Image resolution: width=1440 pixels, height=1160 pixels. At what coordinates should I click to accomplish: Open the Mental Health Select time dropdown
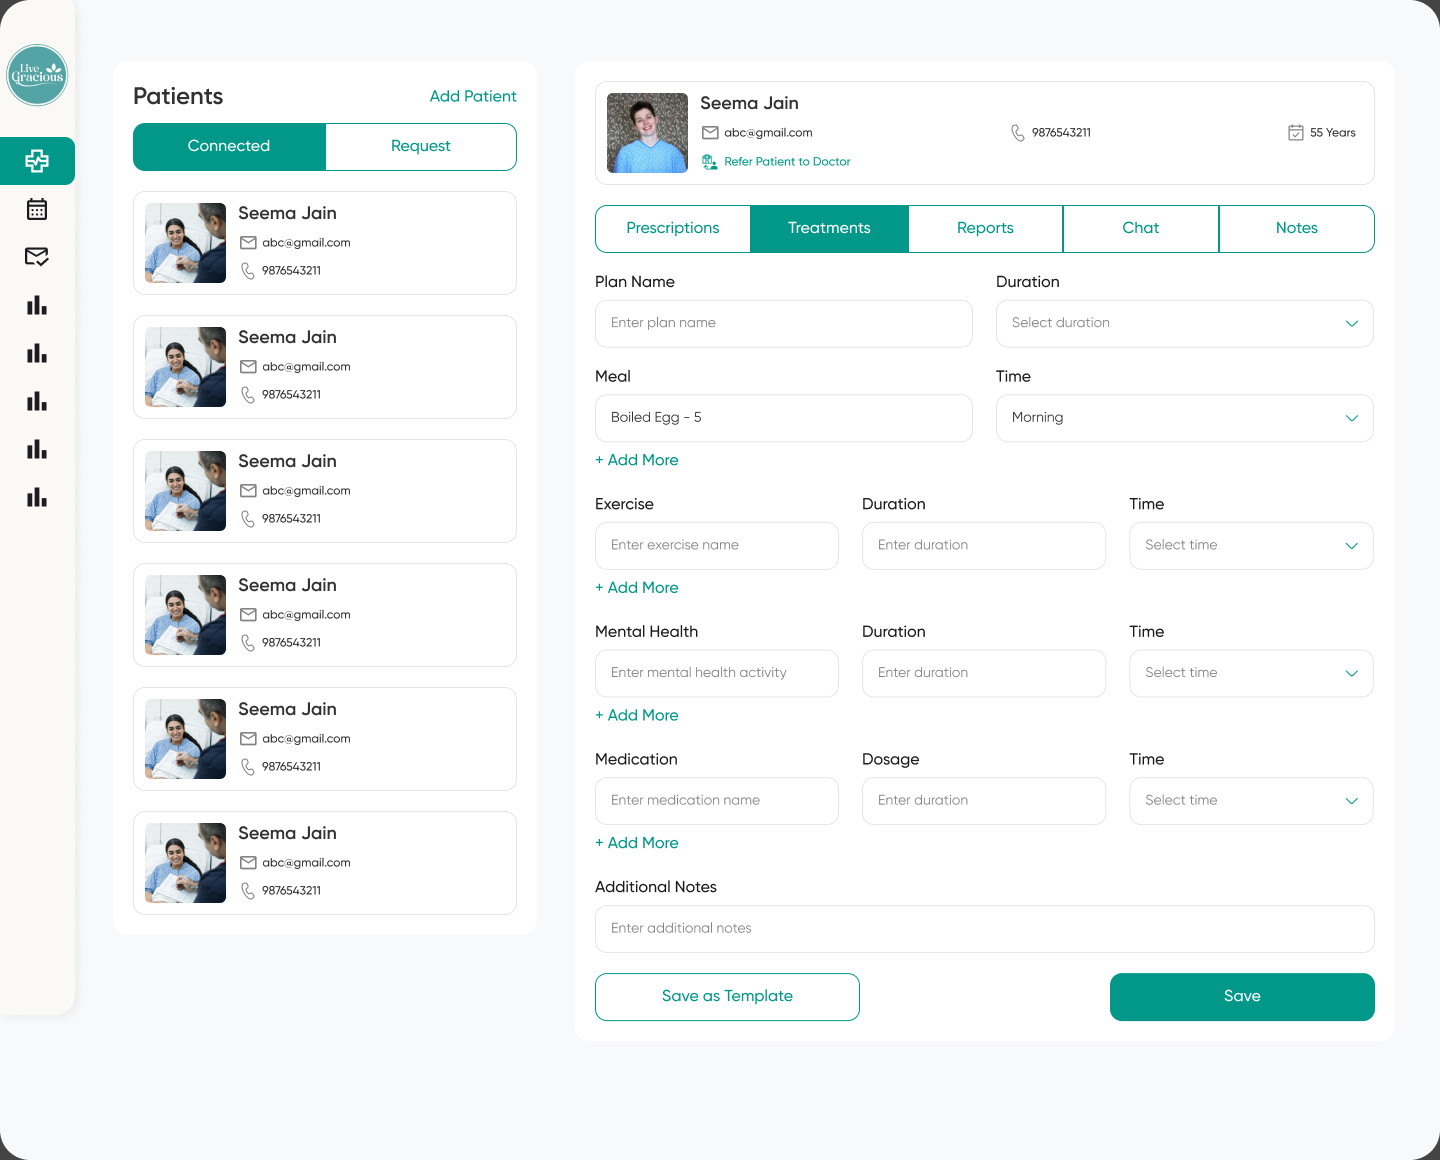[x=1251, y=673]
